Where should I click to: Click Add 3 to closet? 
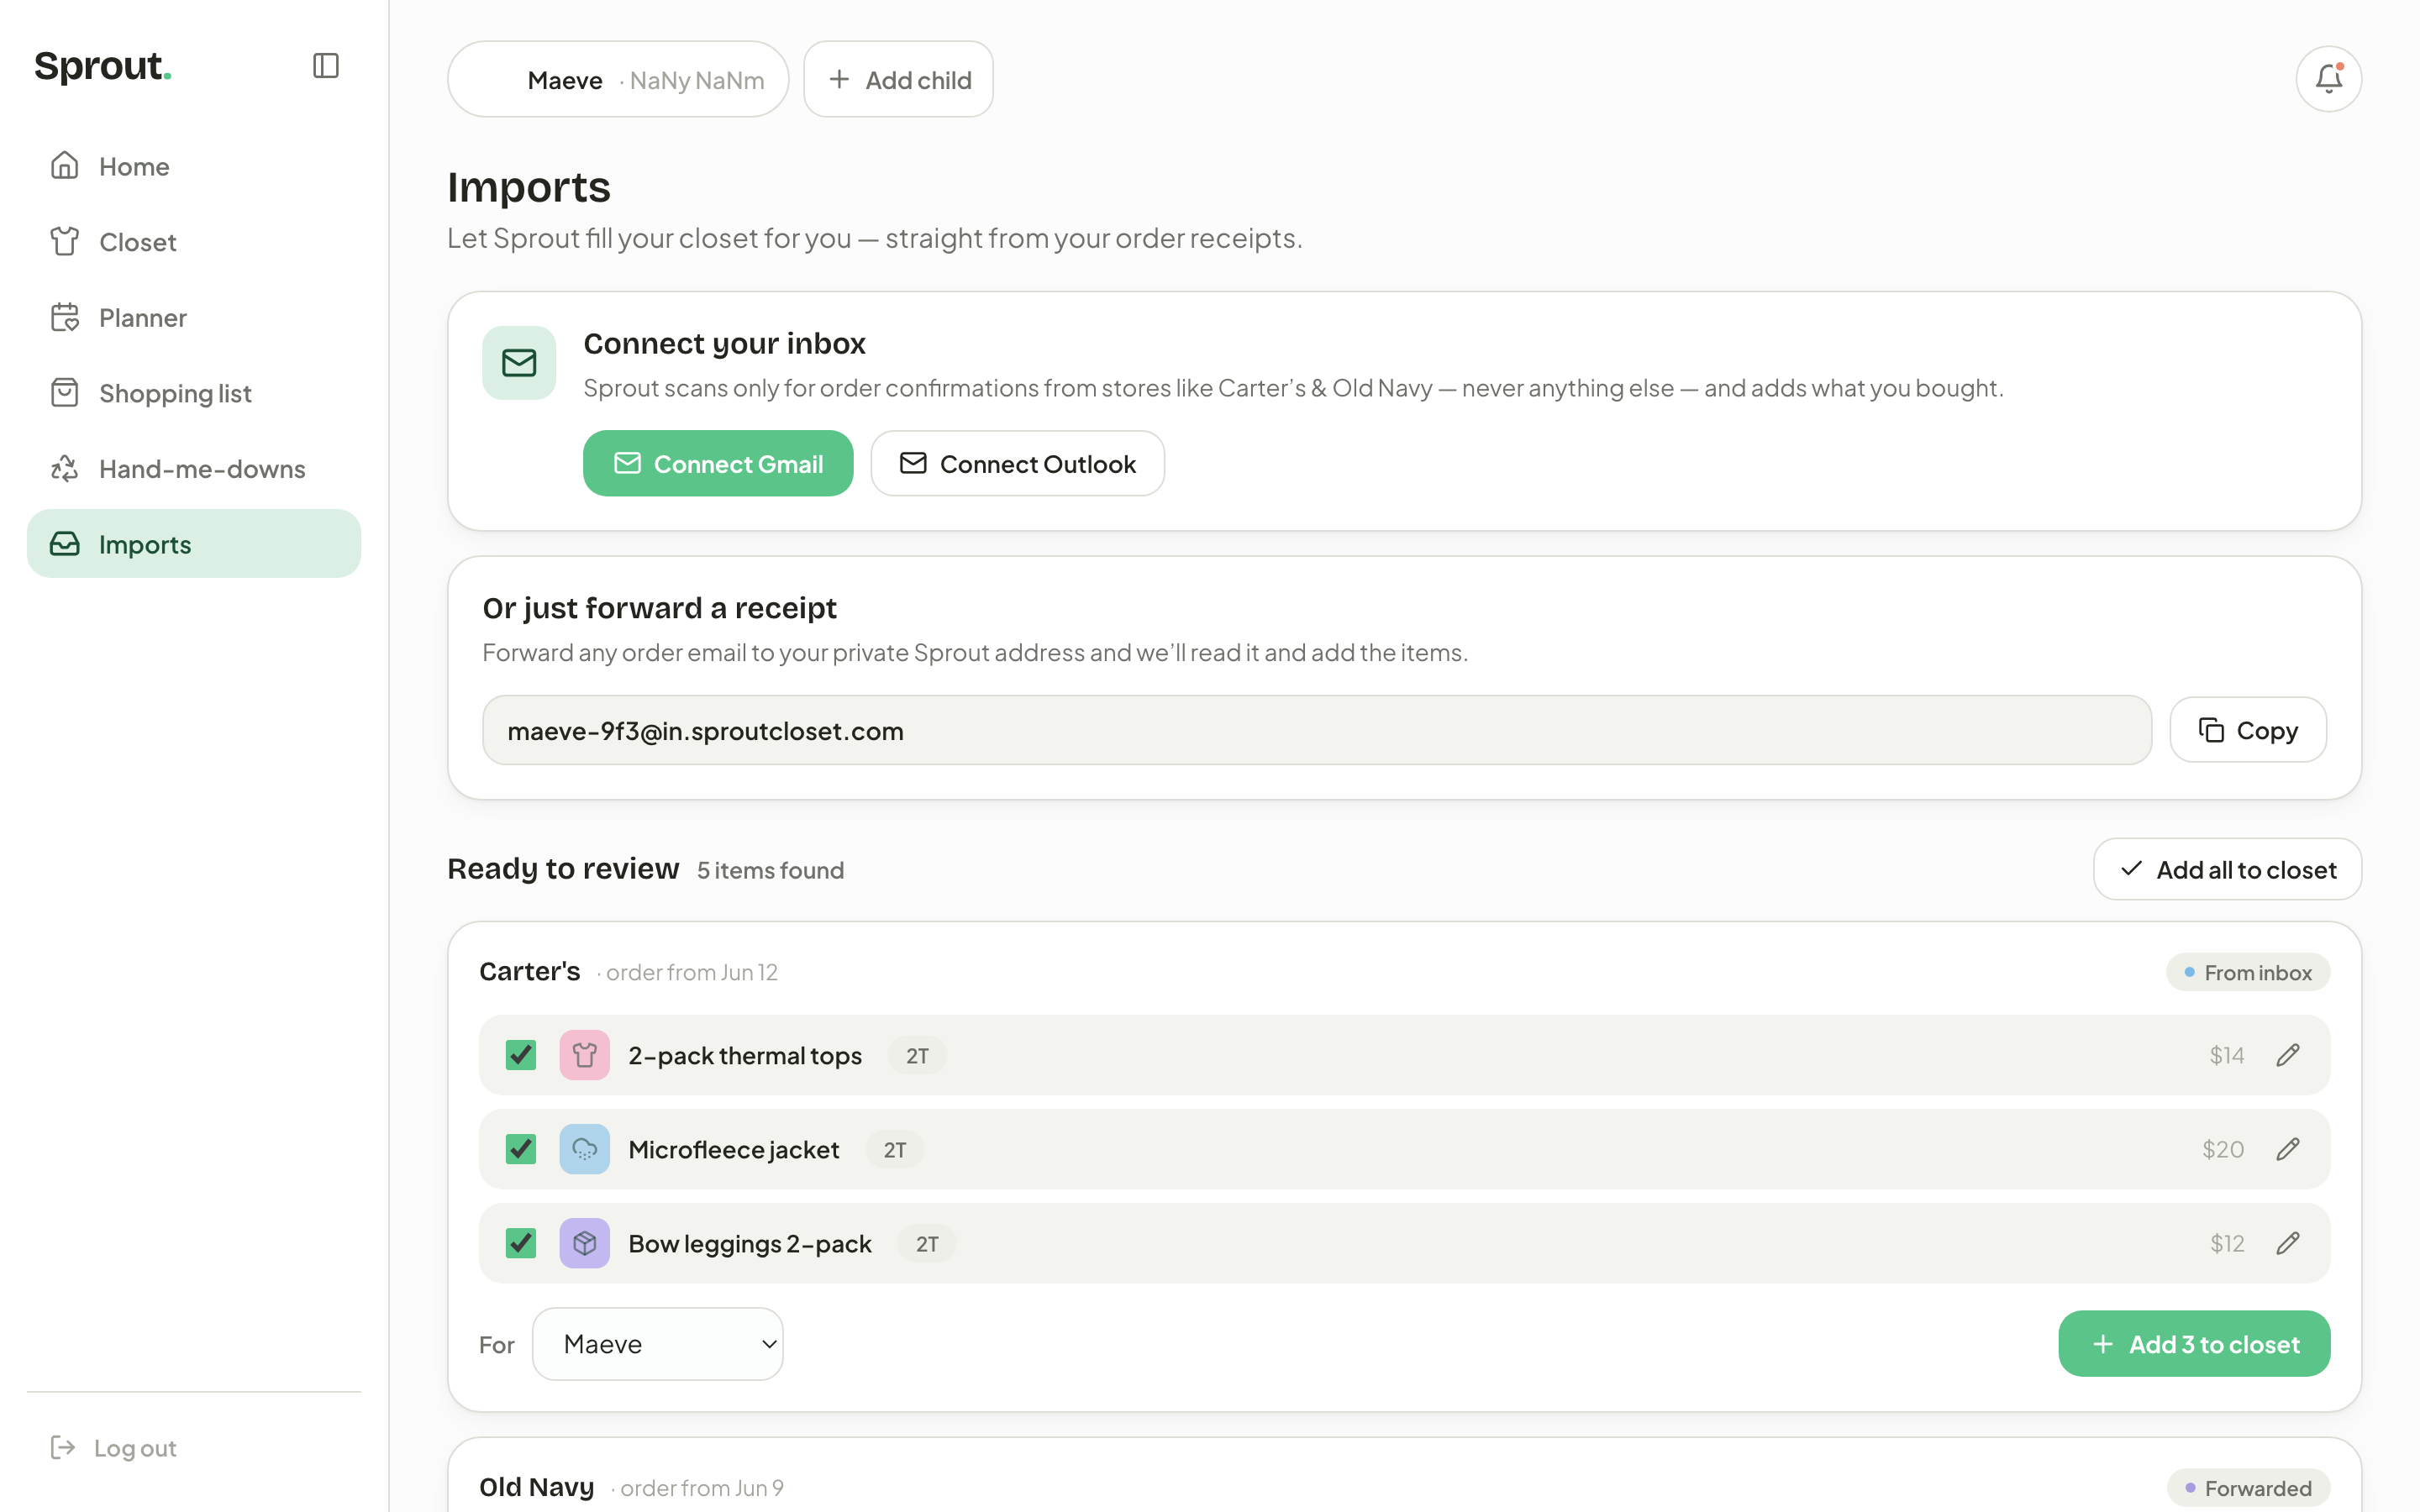coord(2194,1344)
